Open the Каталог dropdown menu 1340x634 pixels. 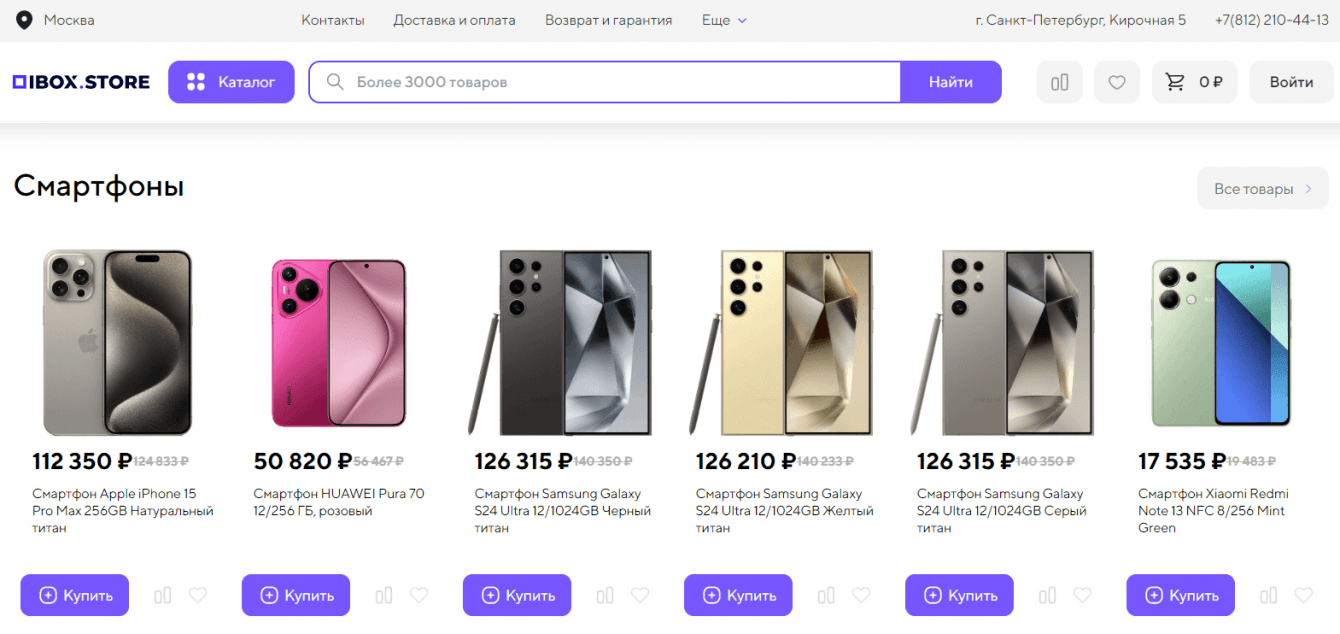(231, 82)
